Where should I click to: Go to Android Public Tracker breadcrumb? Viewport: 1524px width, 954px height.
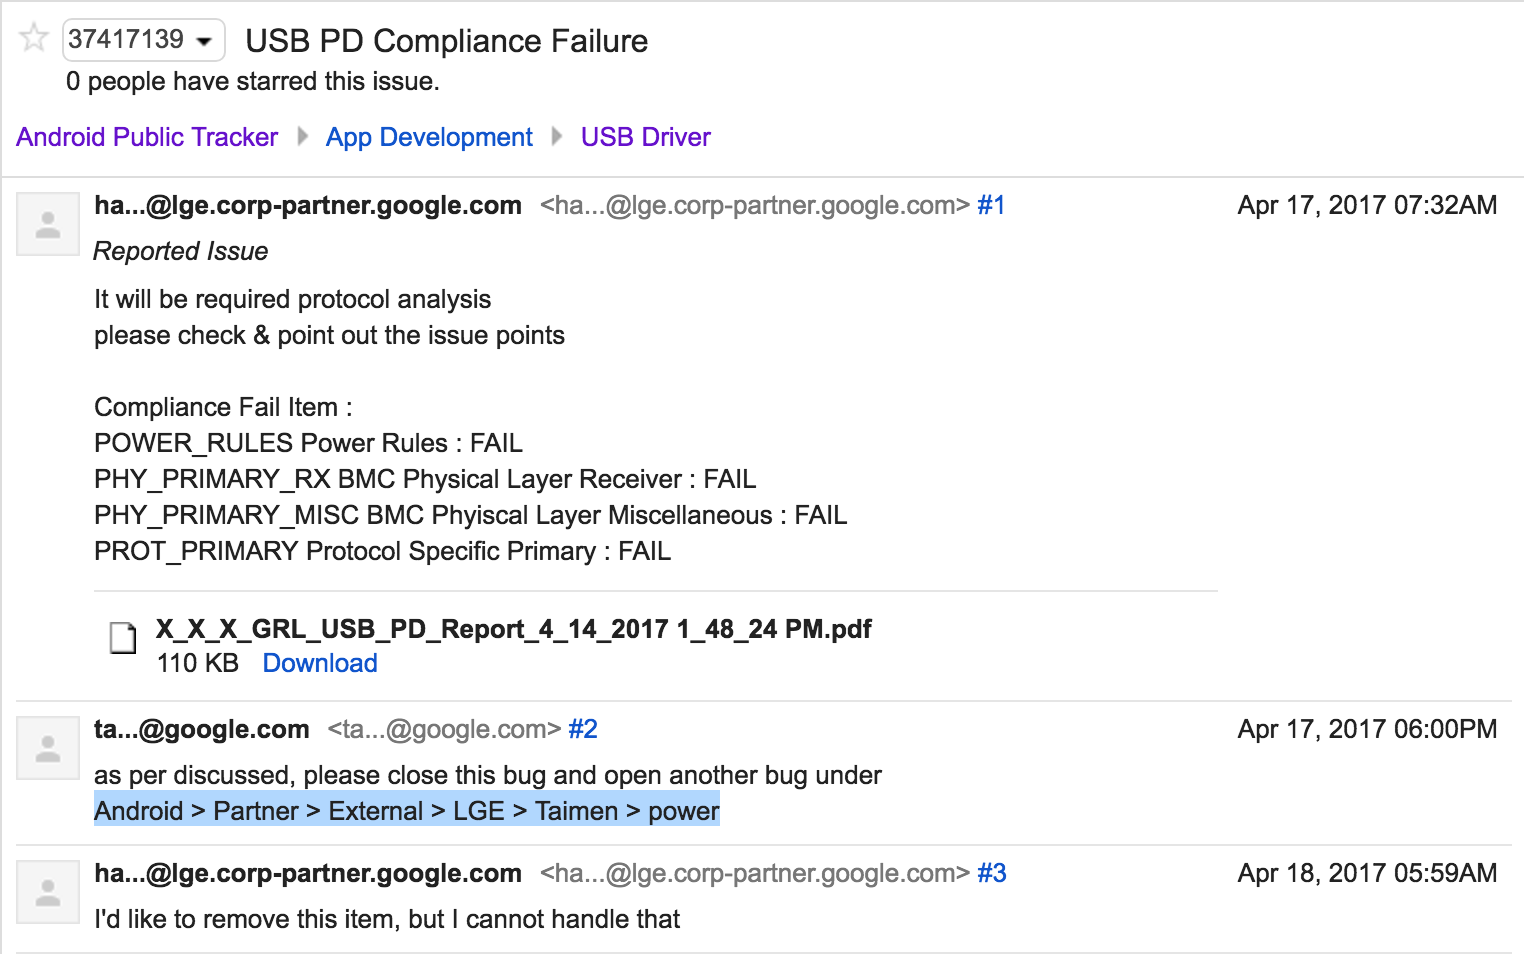[147, 137]
